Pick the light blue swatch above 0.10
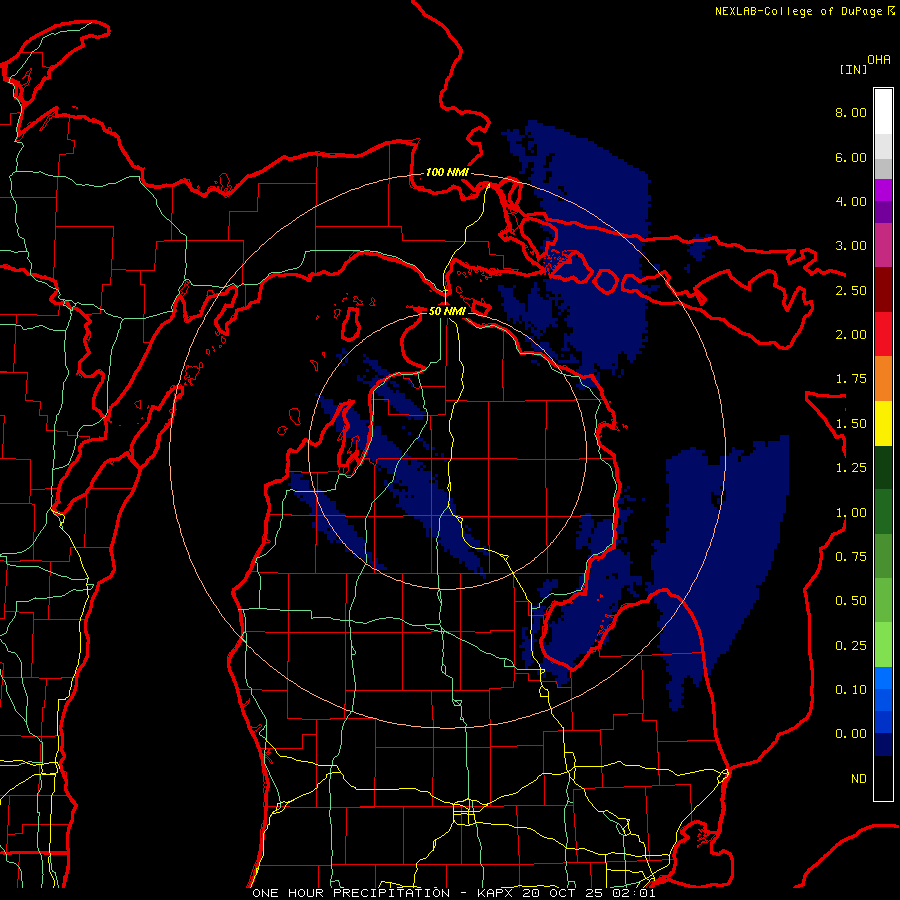The height and width of the screenshot is (900, 900). 883,678
